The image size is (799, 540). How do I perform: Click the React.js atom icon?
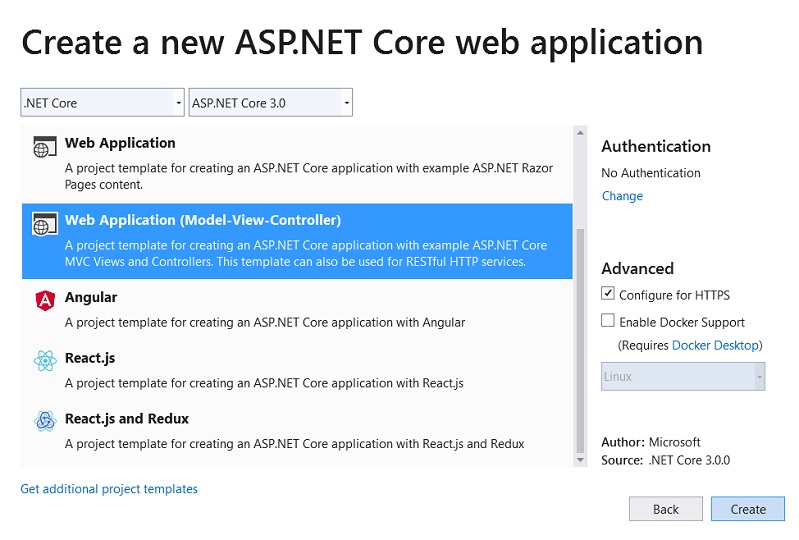pyautogui.click(x=45, y=361)
